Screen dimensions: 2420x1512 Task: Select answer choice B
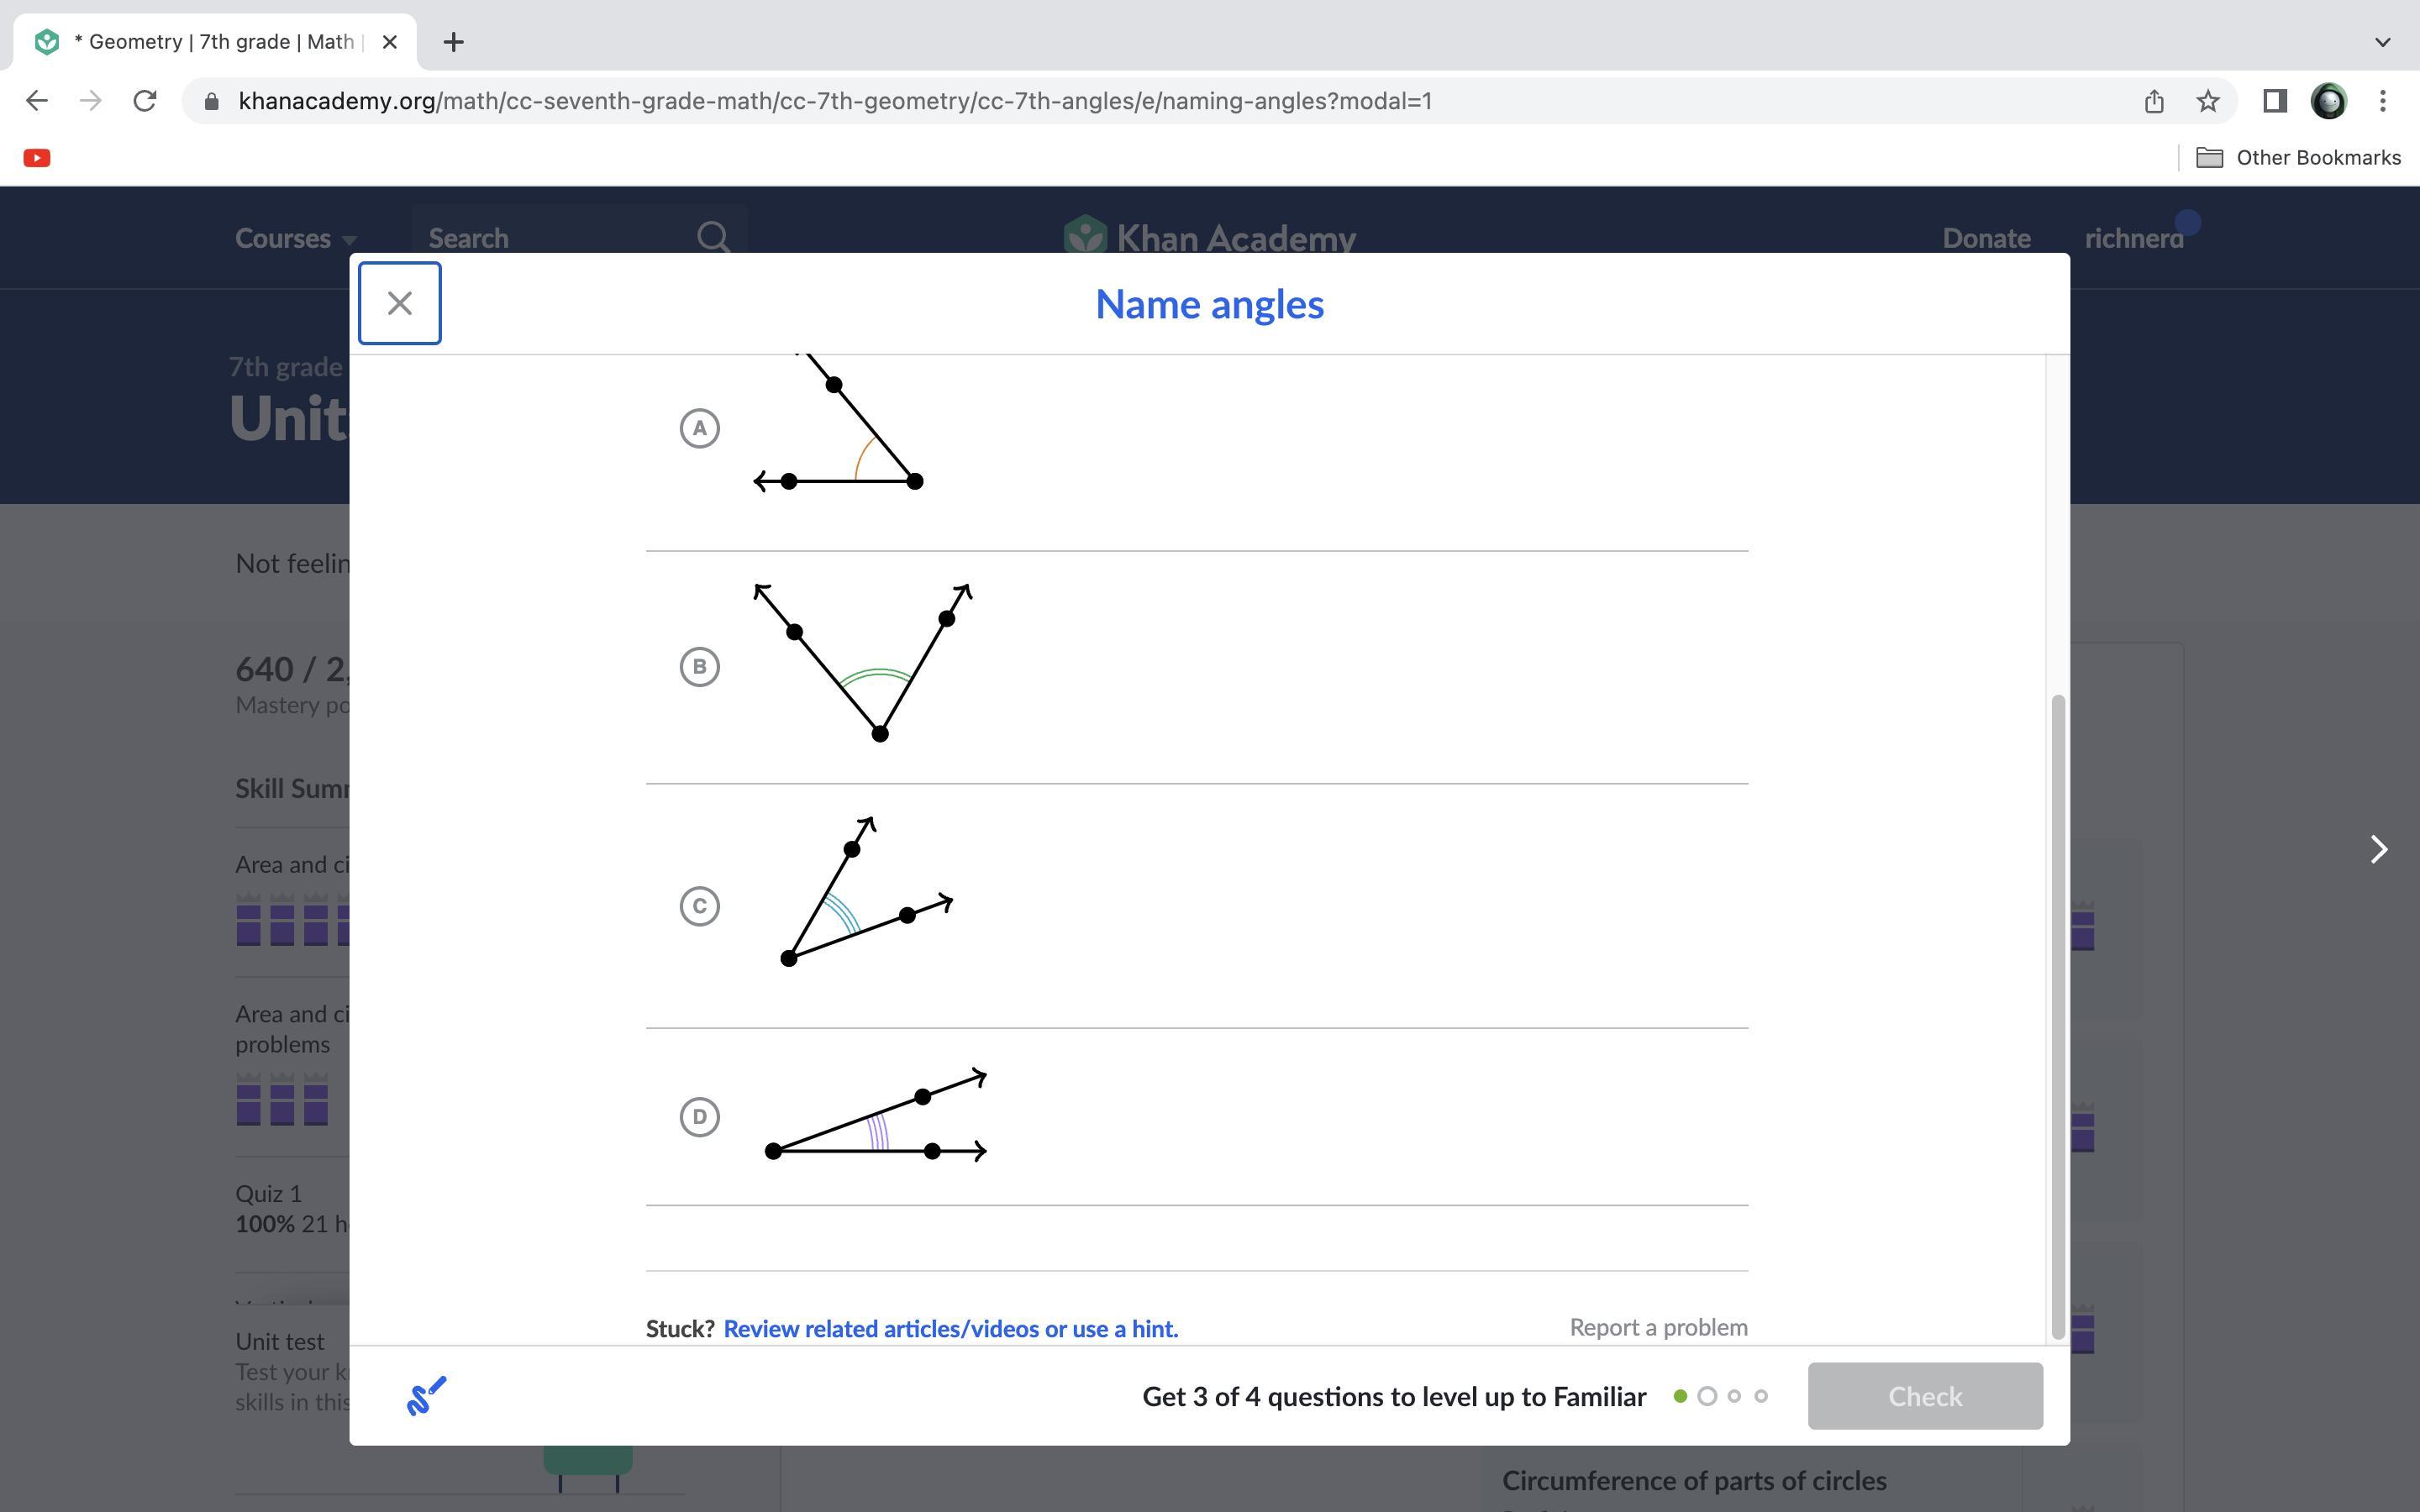[699, 667]
